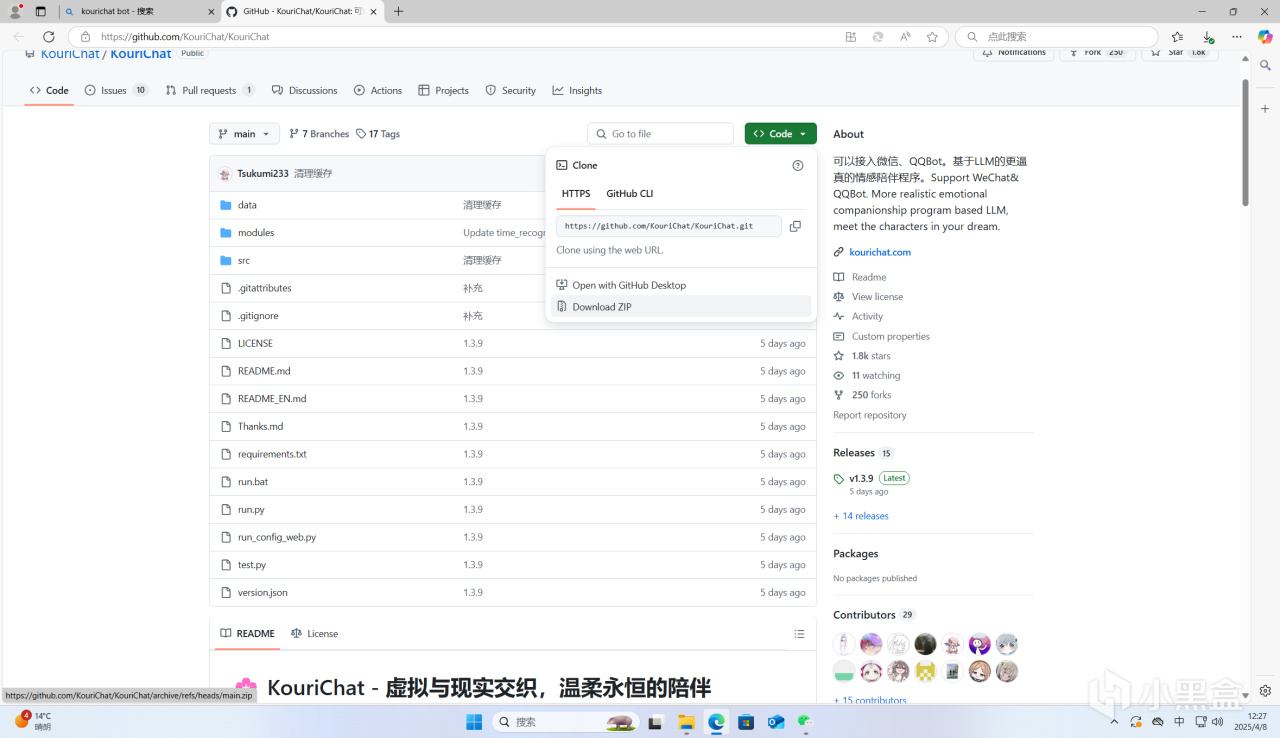
Task: Open the Favorites list icon in toolbar
Action: (x=1177, y=37)
